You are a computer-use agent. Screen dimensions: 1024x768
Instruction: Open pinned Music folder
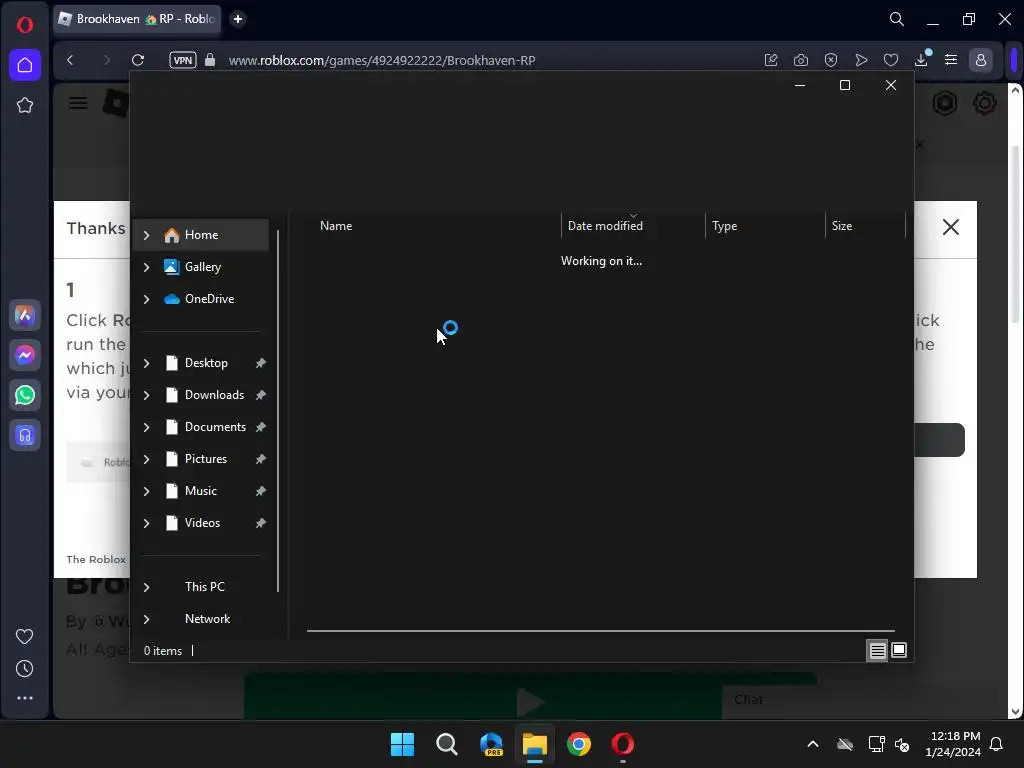(201, 491)
